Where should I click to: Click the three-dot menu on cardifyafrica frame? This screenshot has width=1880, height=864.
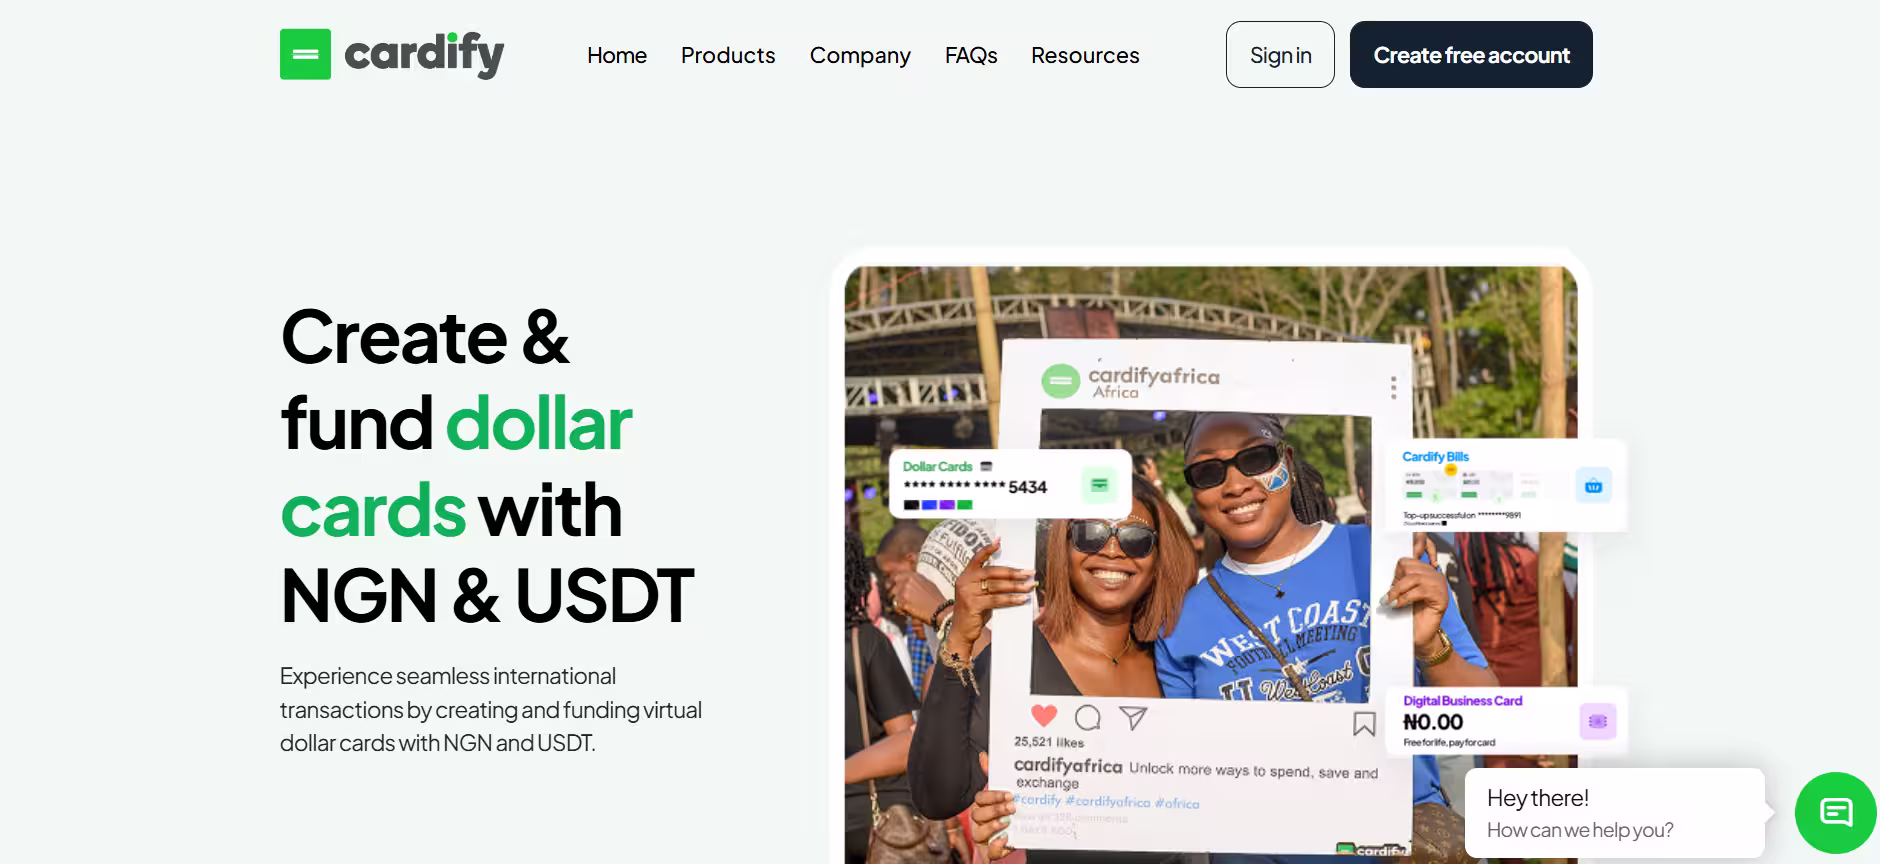click(1393, 387)
